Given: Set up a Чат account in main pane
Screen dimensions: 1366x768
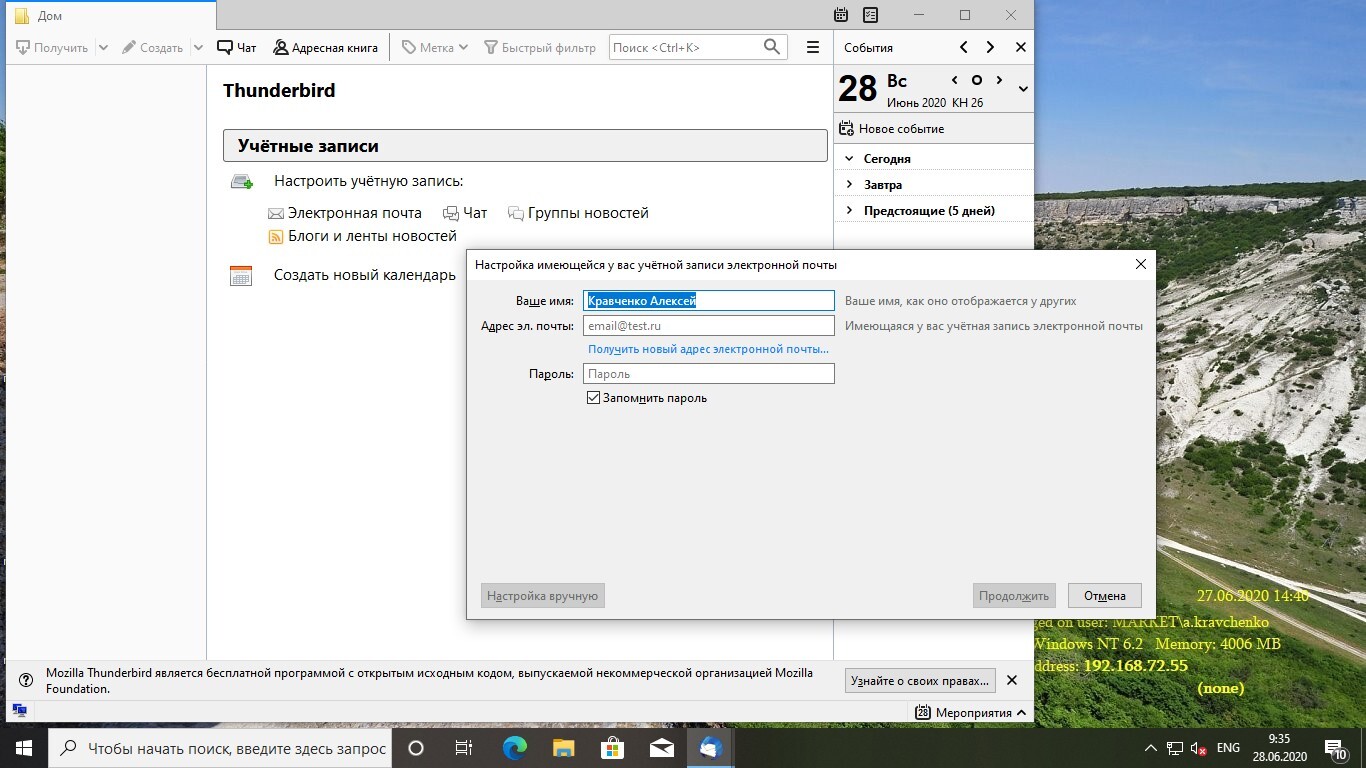Looking at the screenshot, I should tap(465, 213).
